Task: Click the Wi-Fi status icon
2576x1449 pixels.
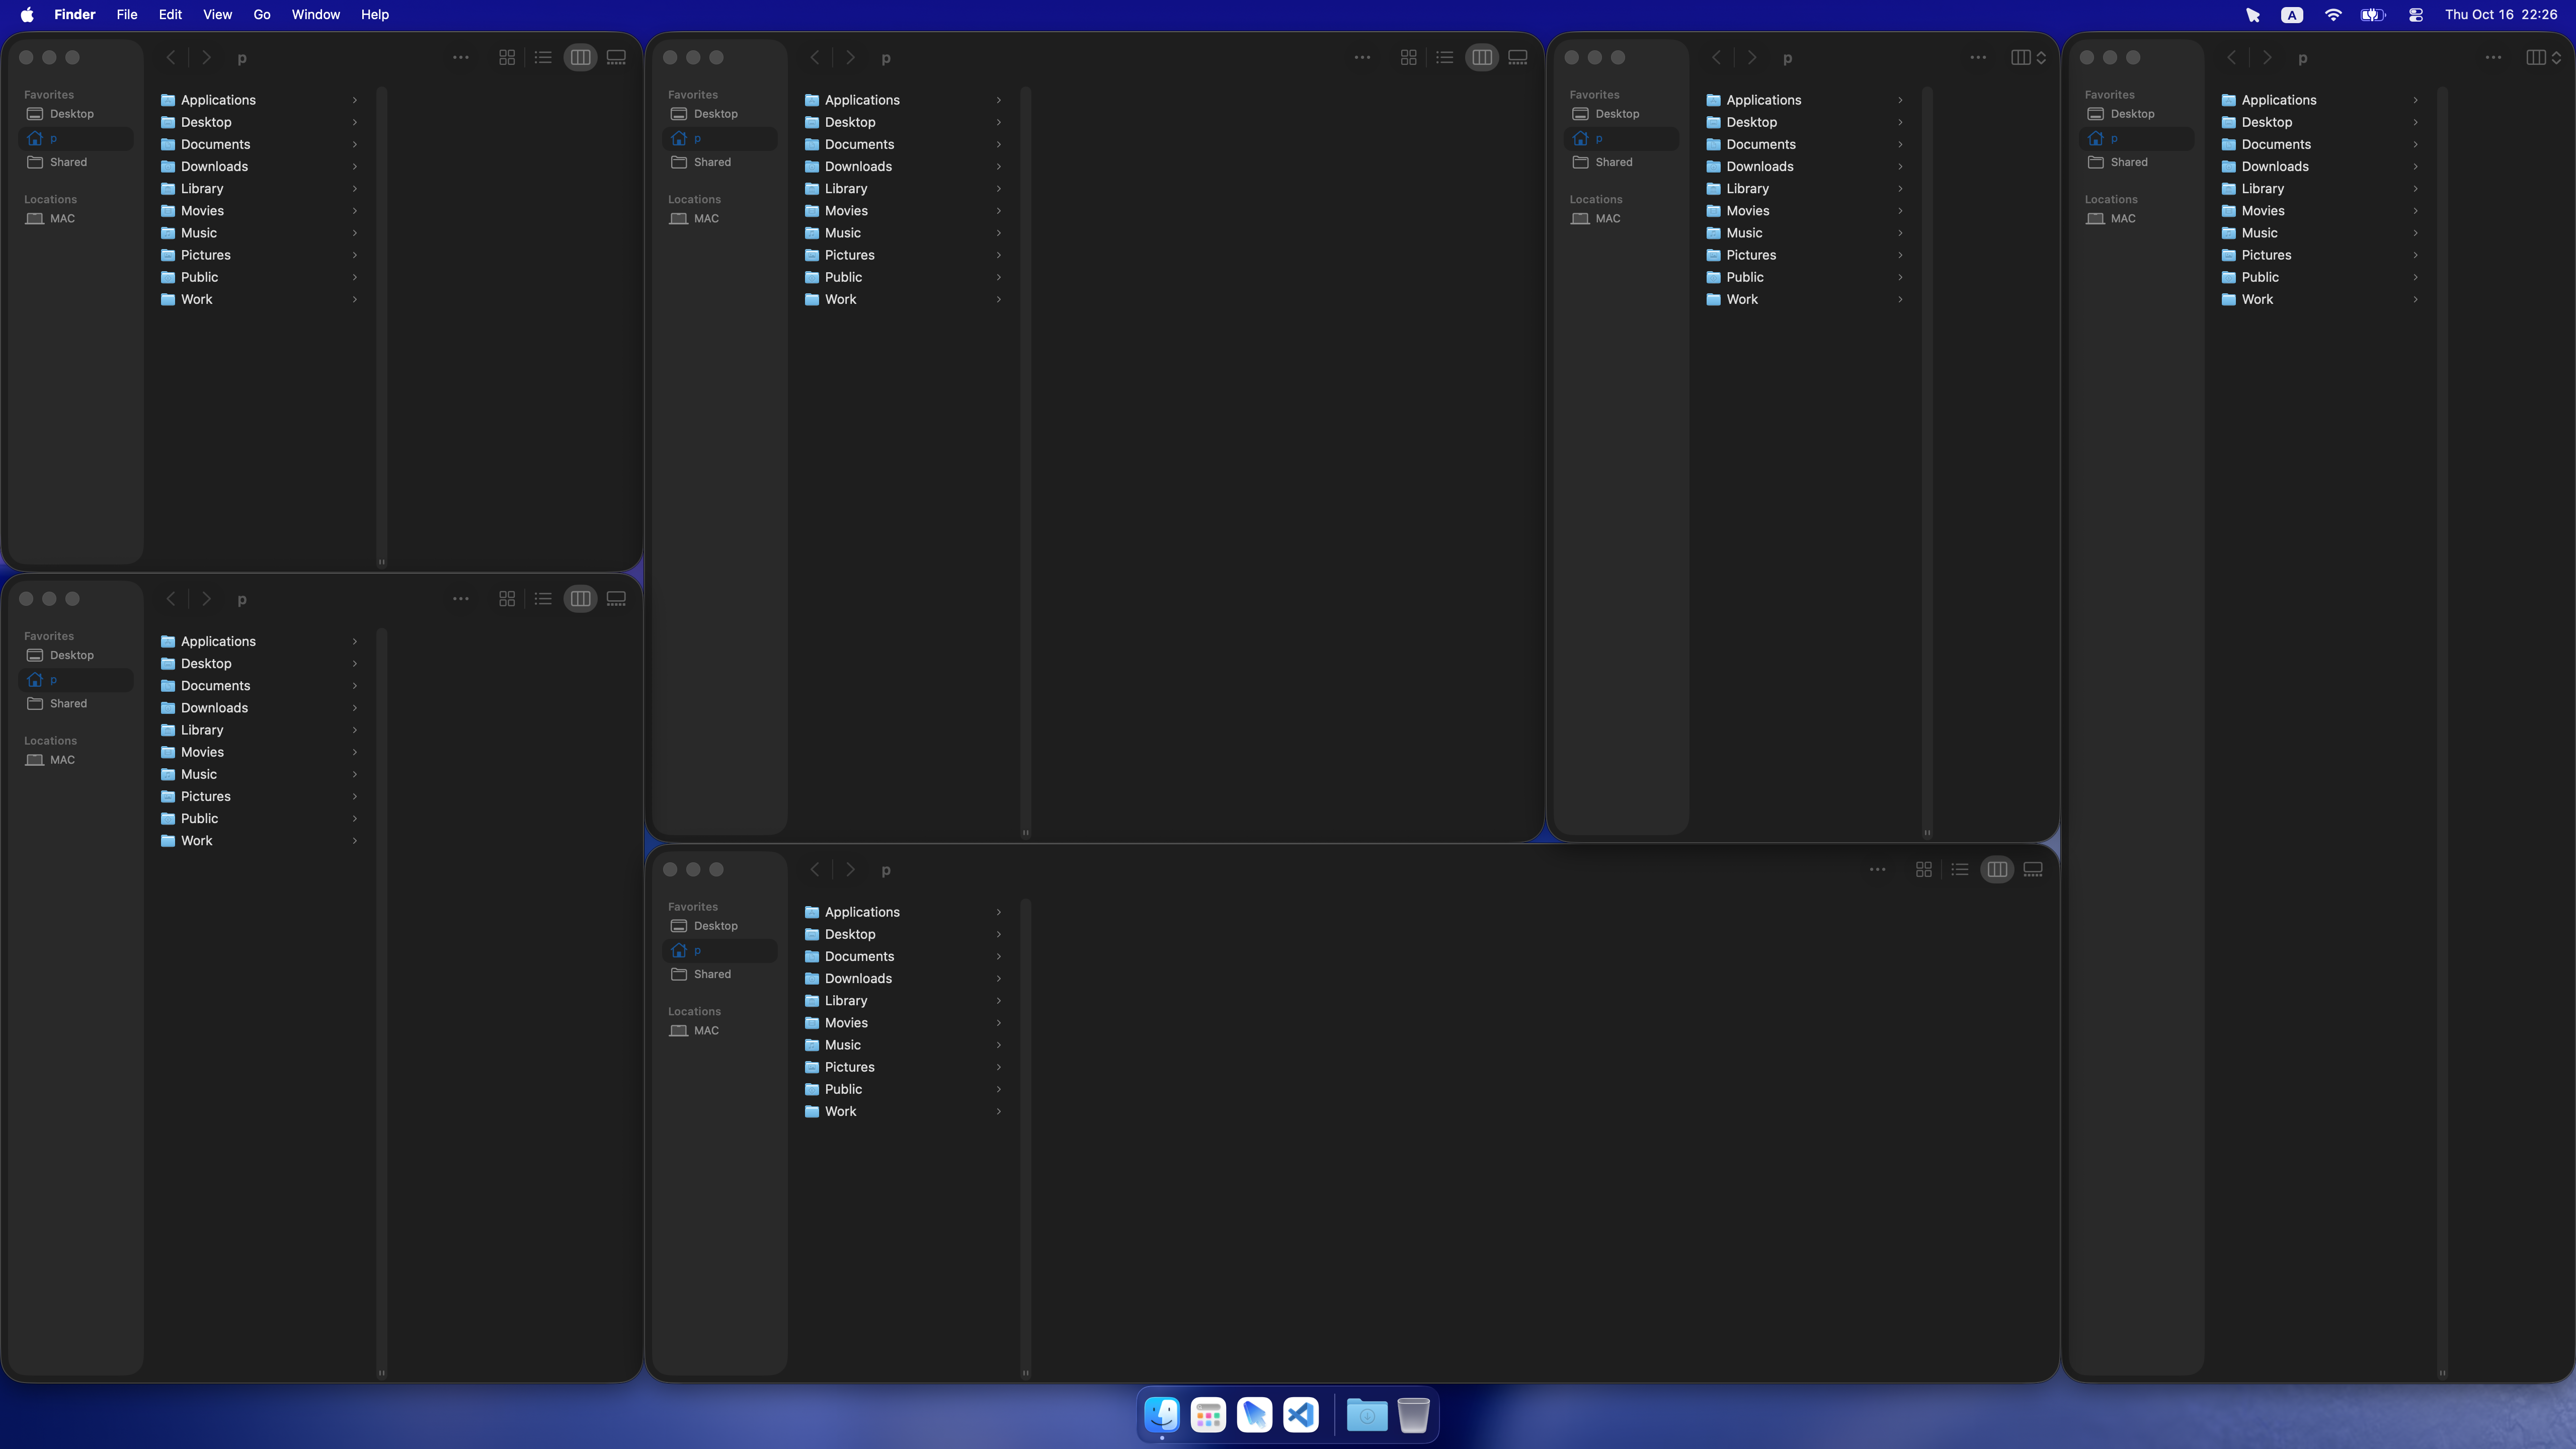Action: tap(2333, 15)
